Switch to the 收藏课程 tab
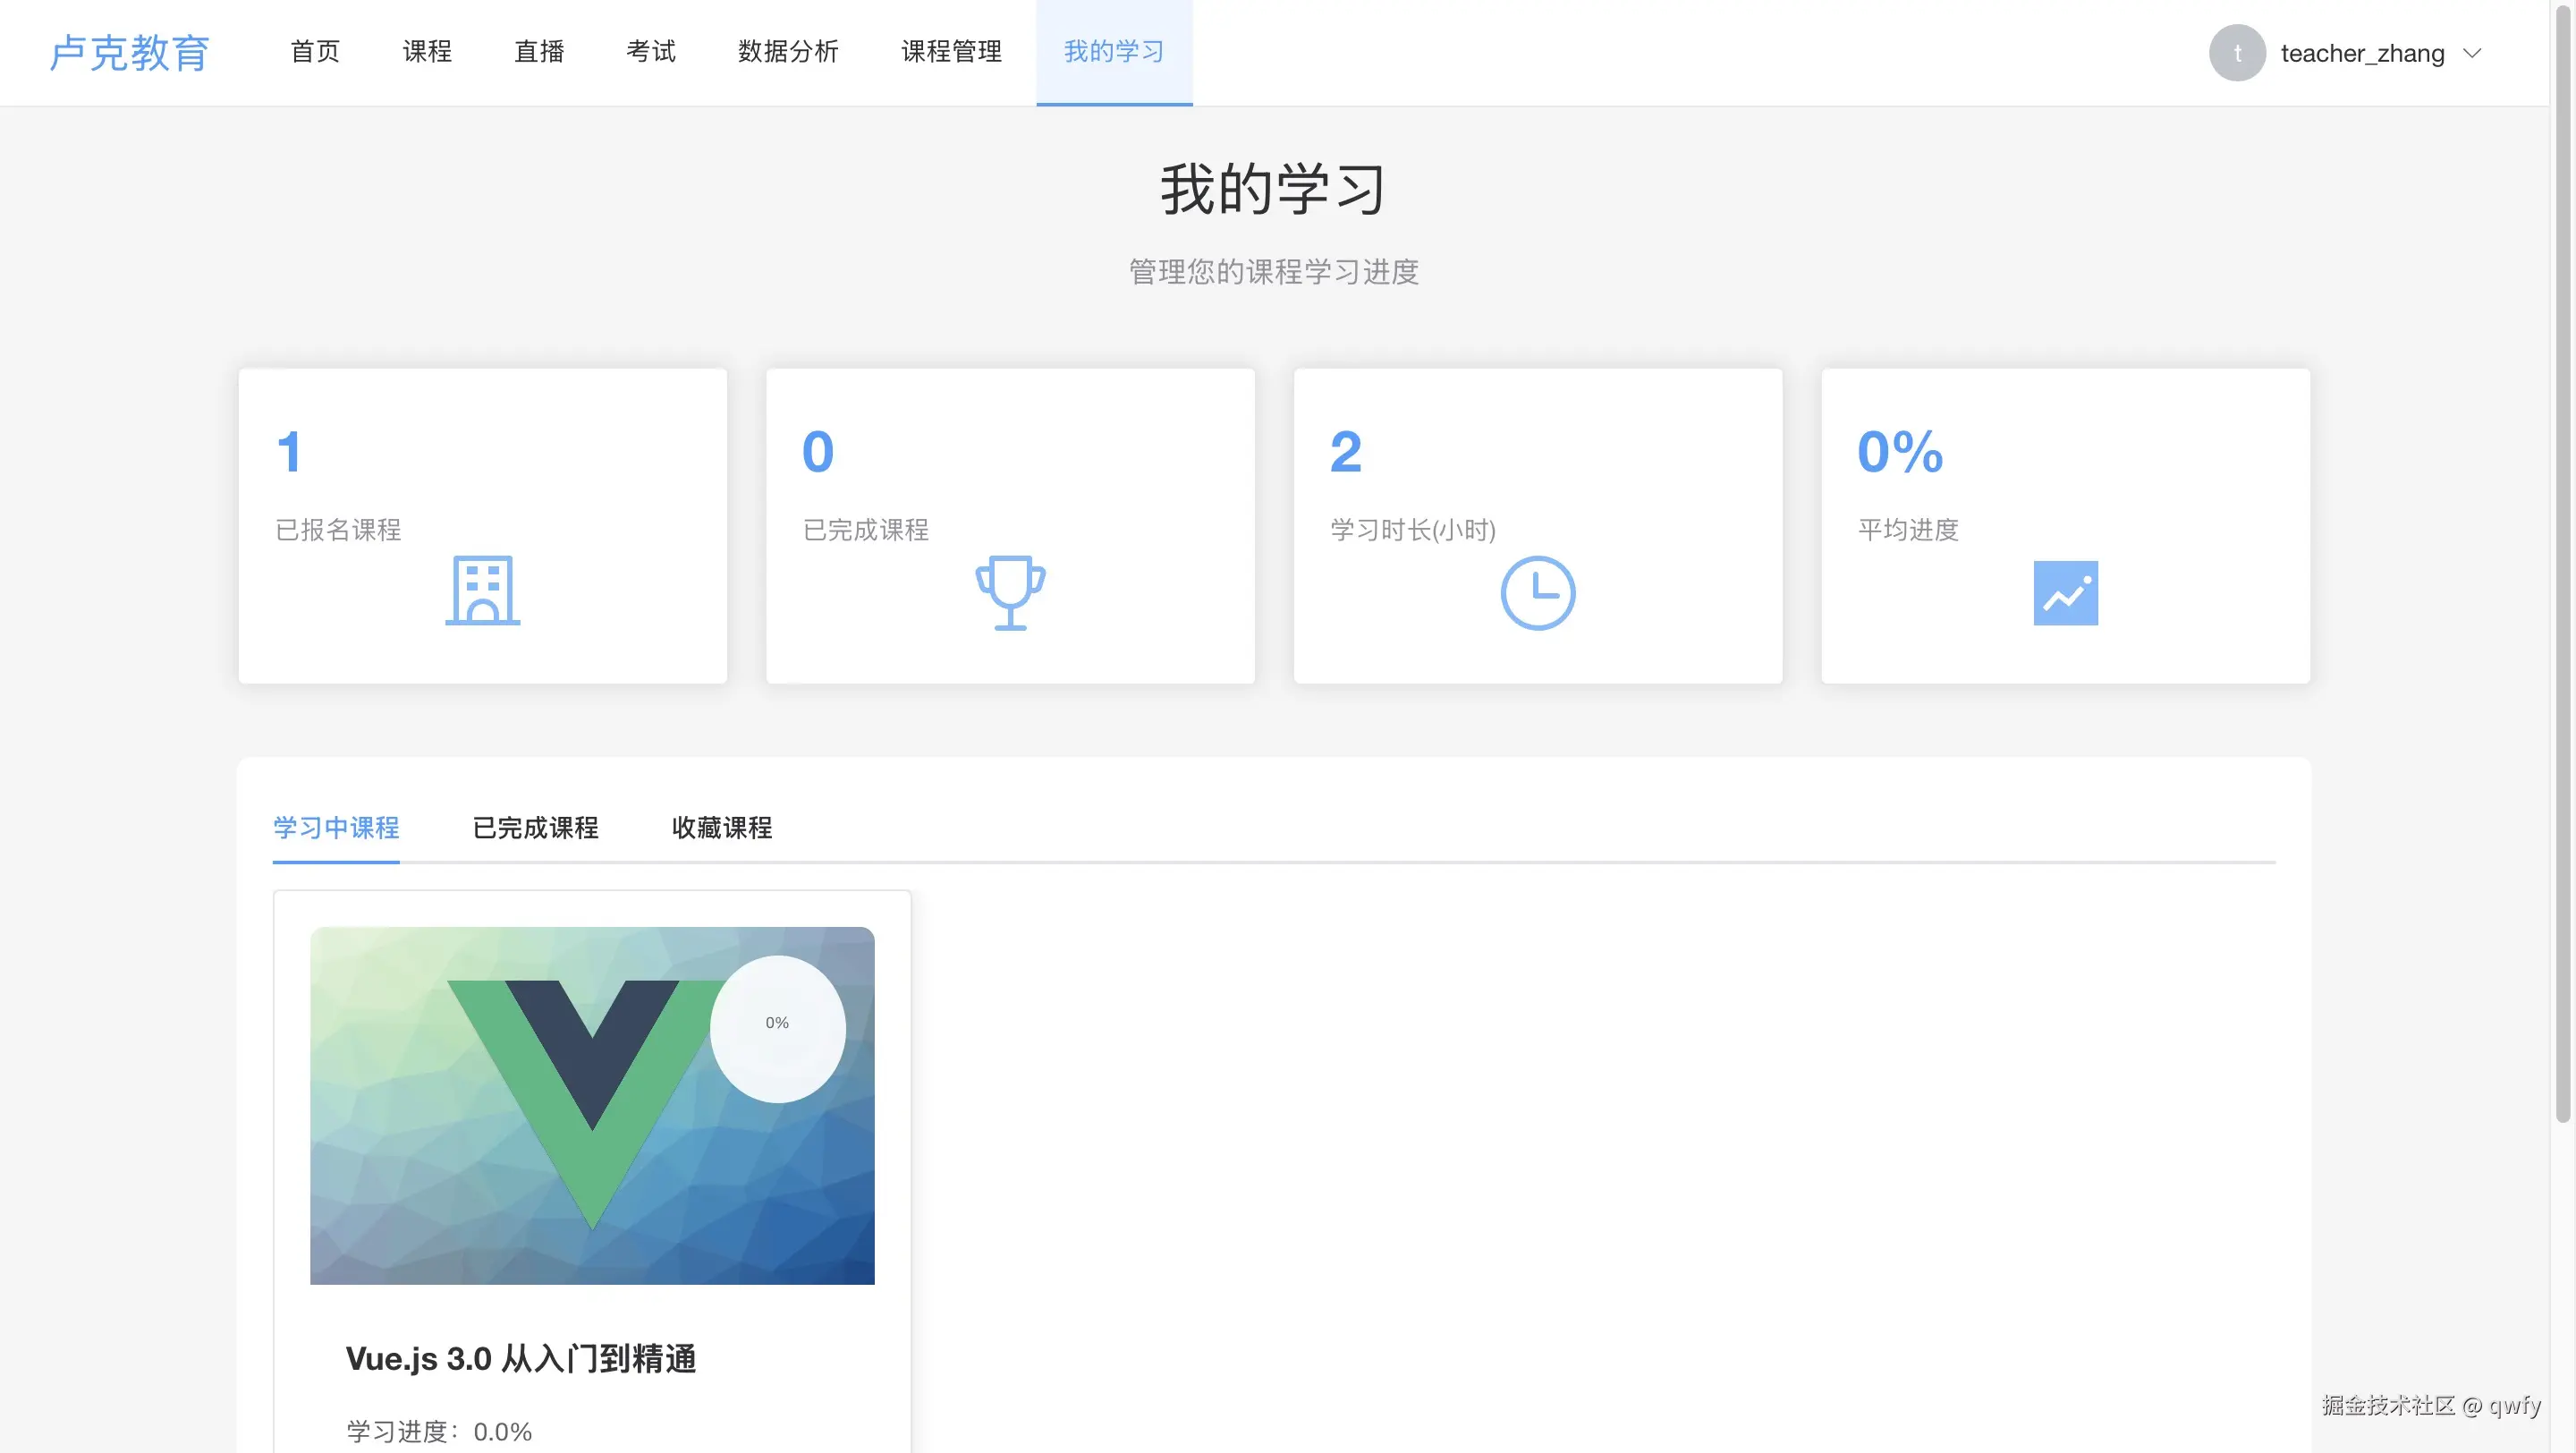The image size is (2576, 1453). 721,828
